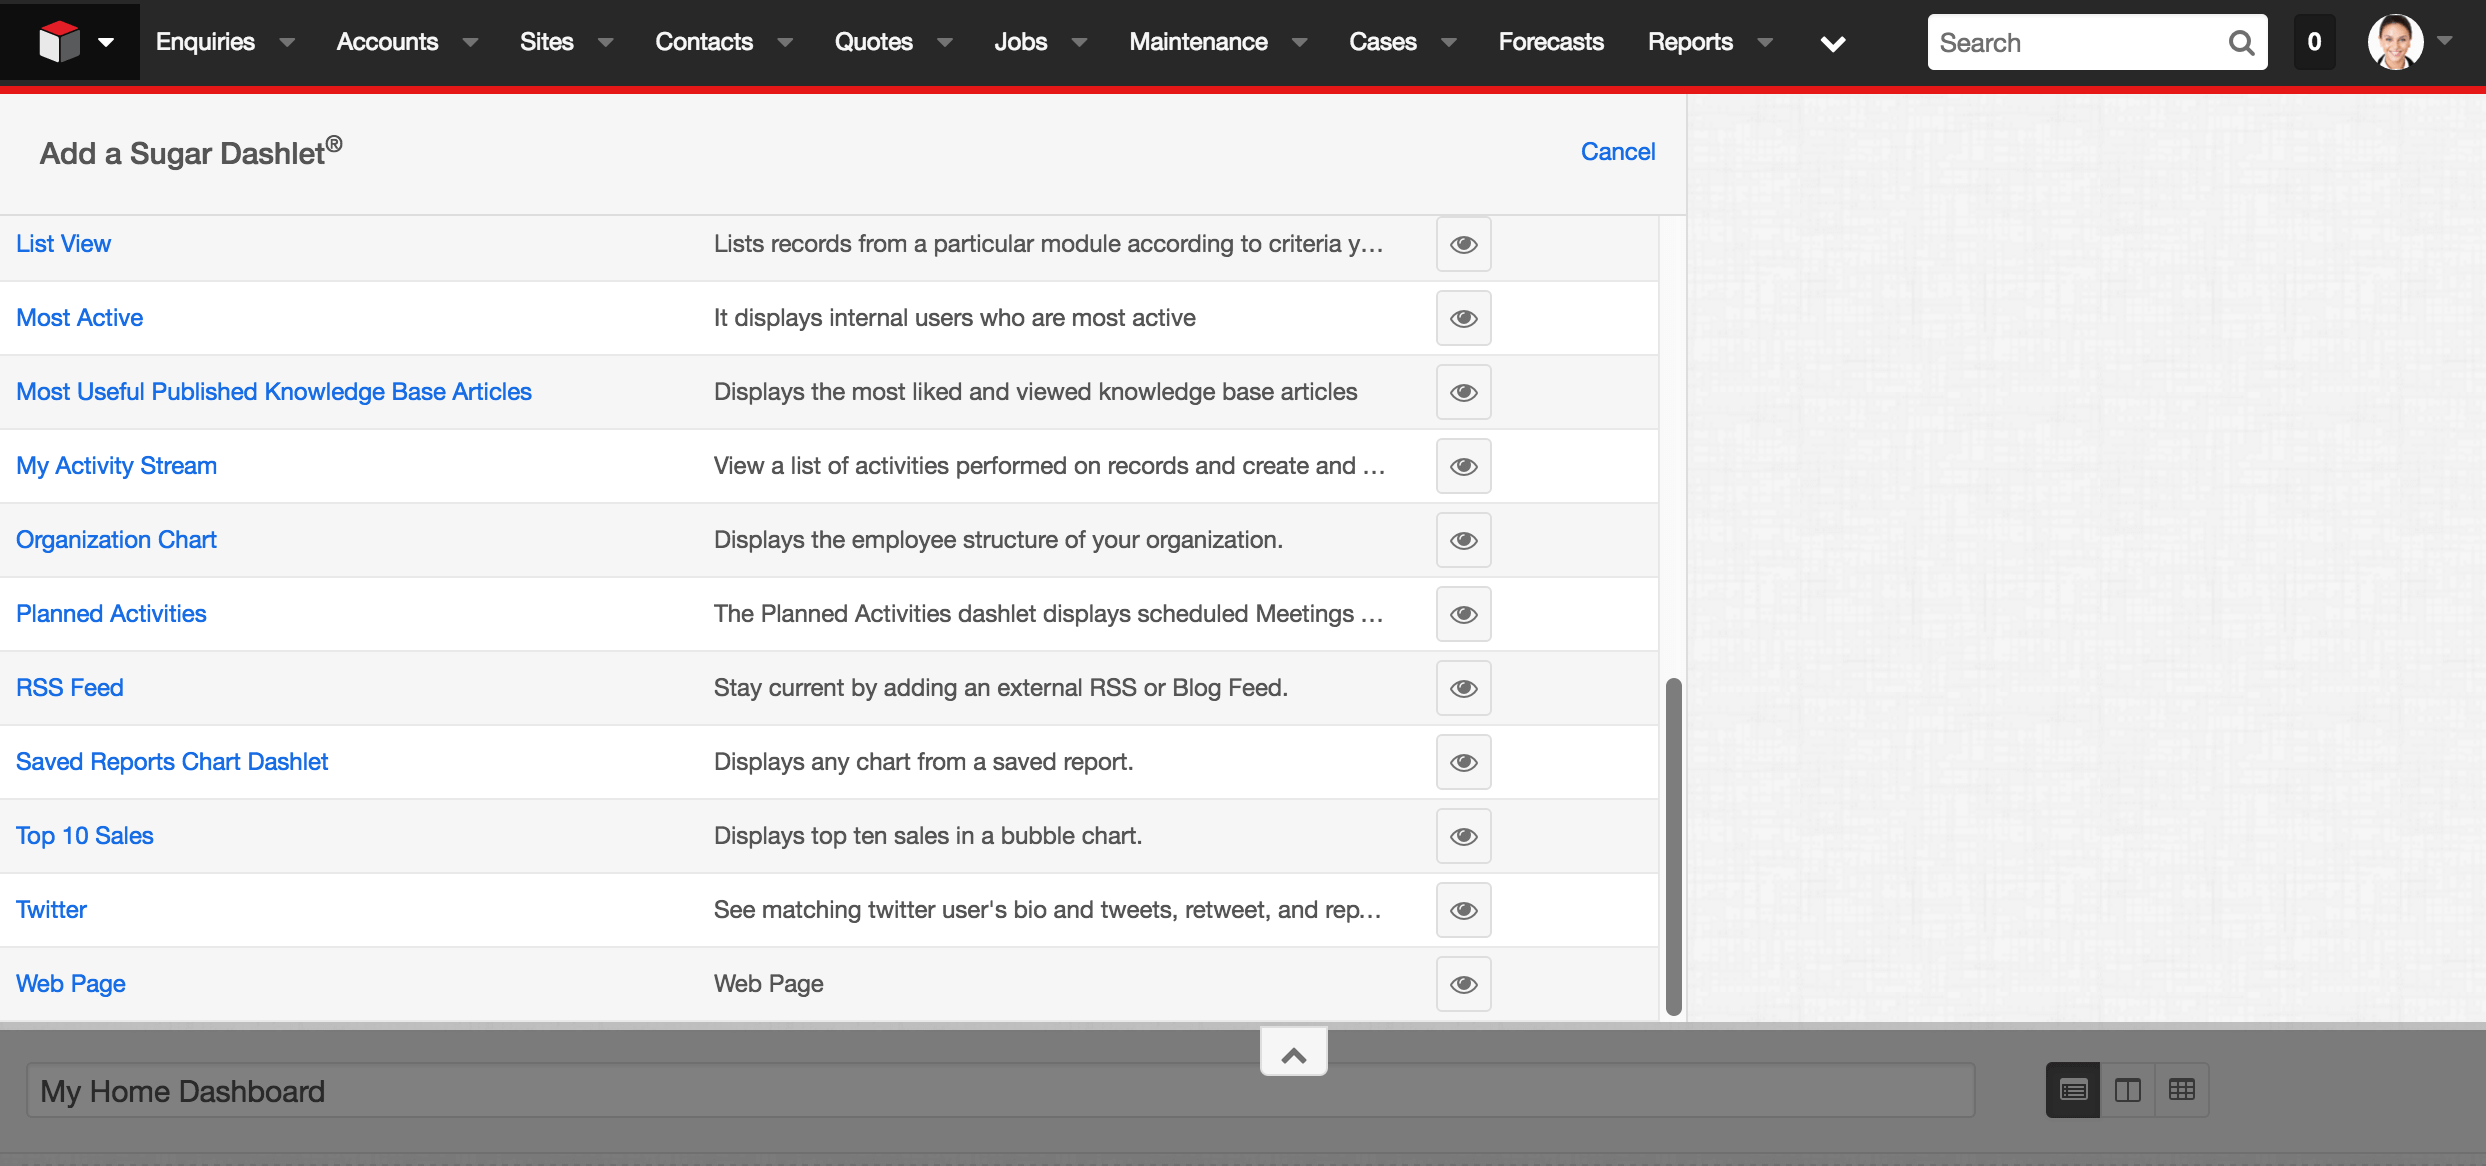
Task: Select Most Useful Published Knowledge Base Articles
Action: tap(274, 392)
